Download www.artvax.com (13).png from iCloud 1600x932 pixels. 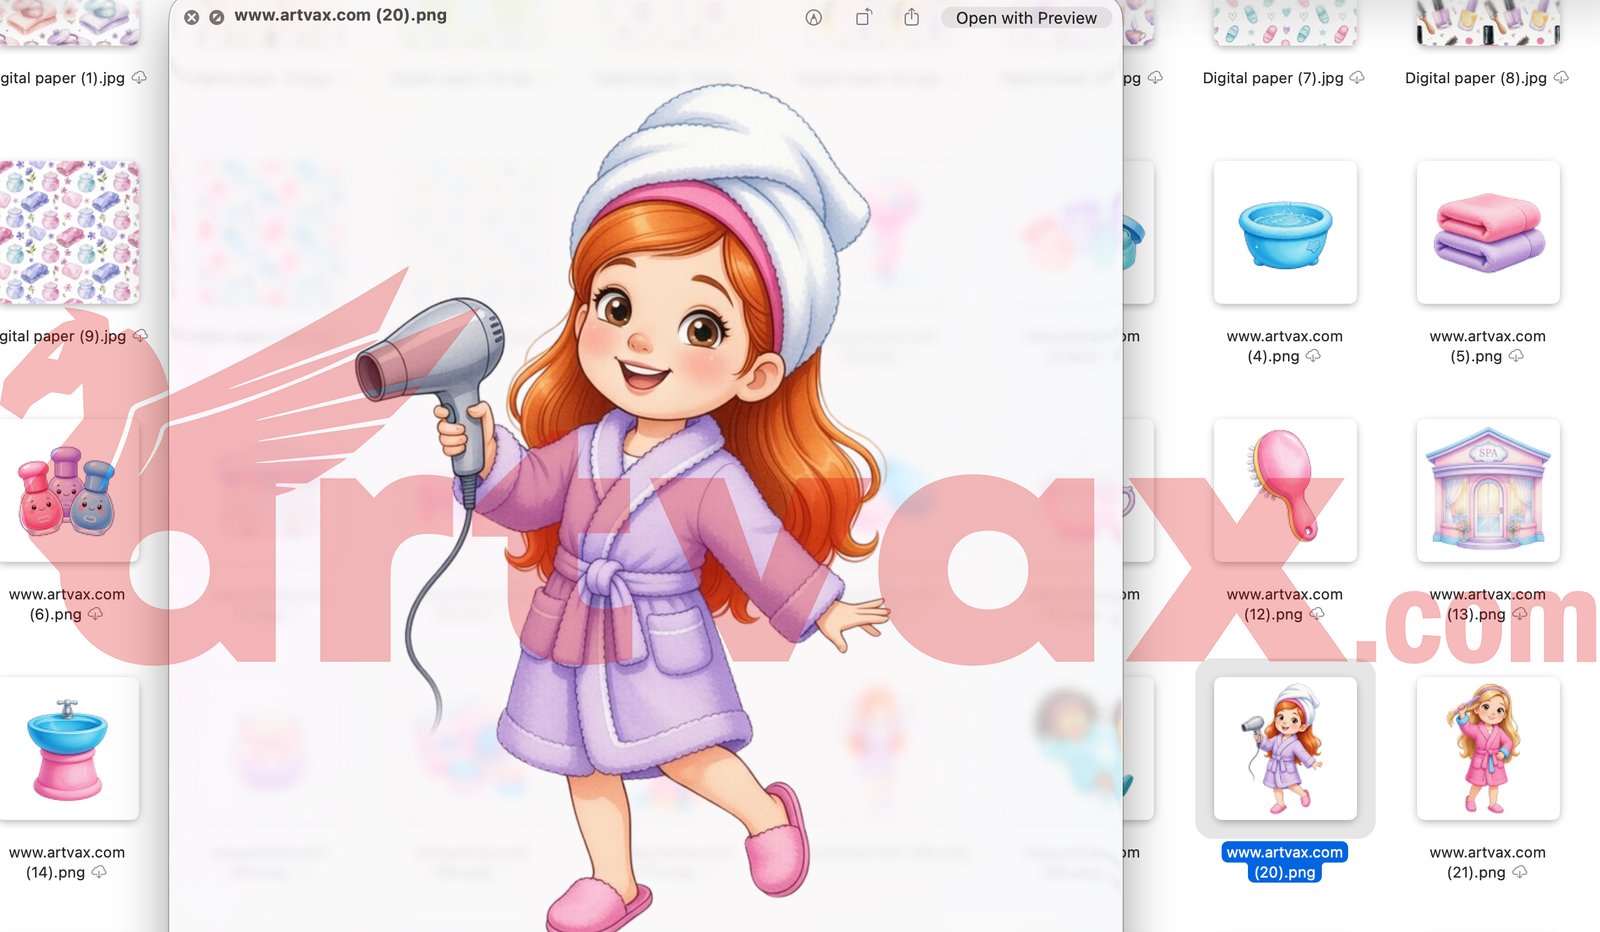(1521, 614)
